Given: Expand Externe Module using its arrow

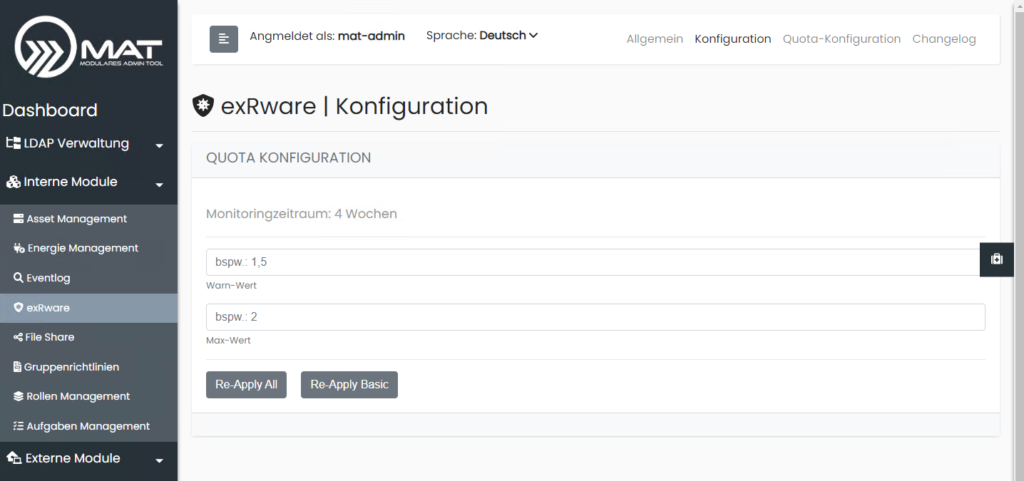Looking at the screenshot, I should [x=159, y=461].
